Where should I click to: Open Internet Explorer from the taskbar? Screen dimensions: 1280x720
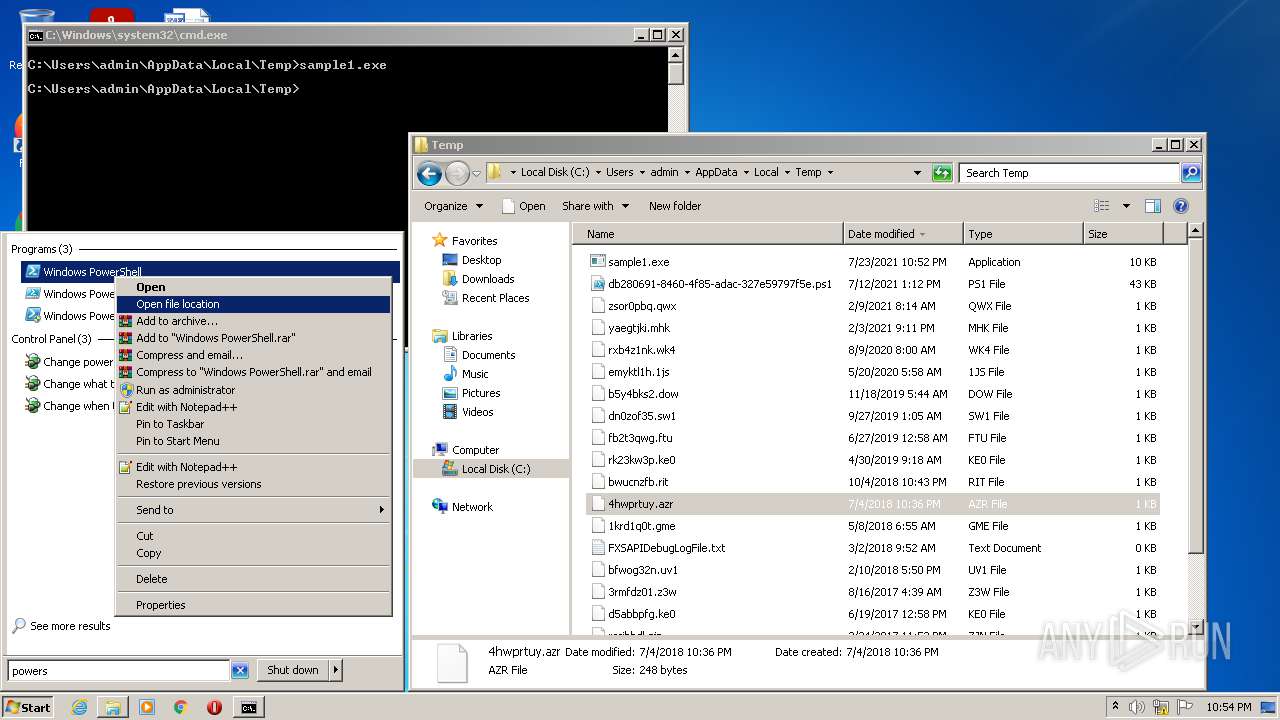(79, 707)
